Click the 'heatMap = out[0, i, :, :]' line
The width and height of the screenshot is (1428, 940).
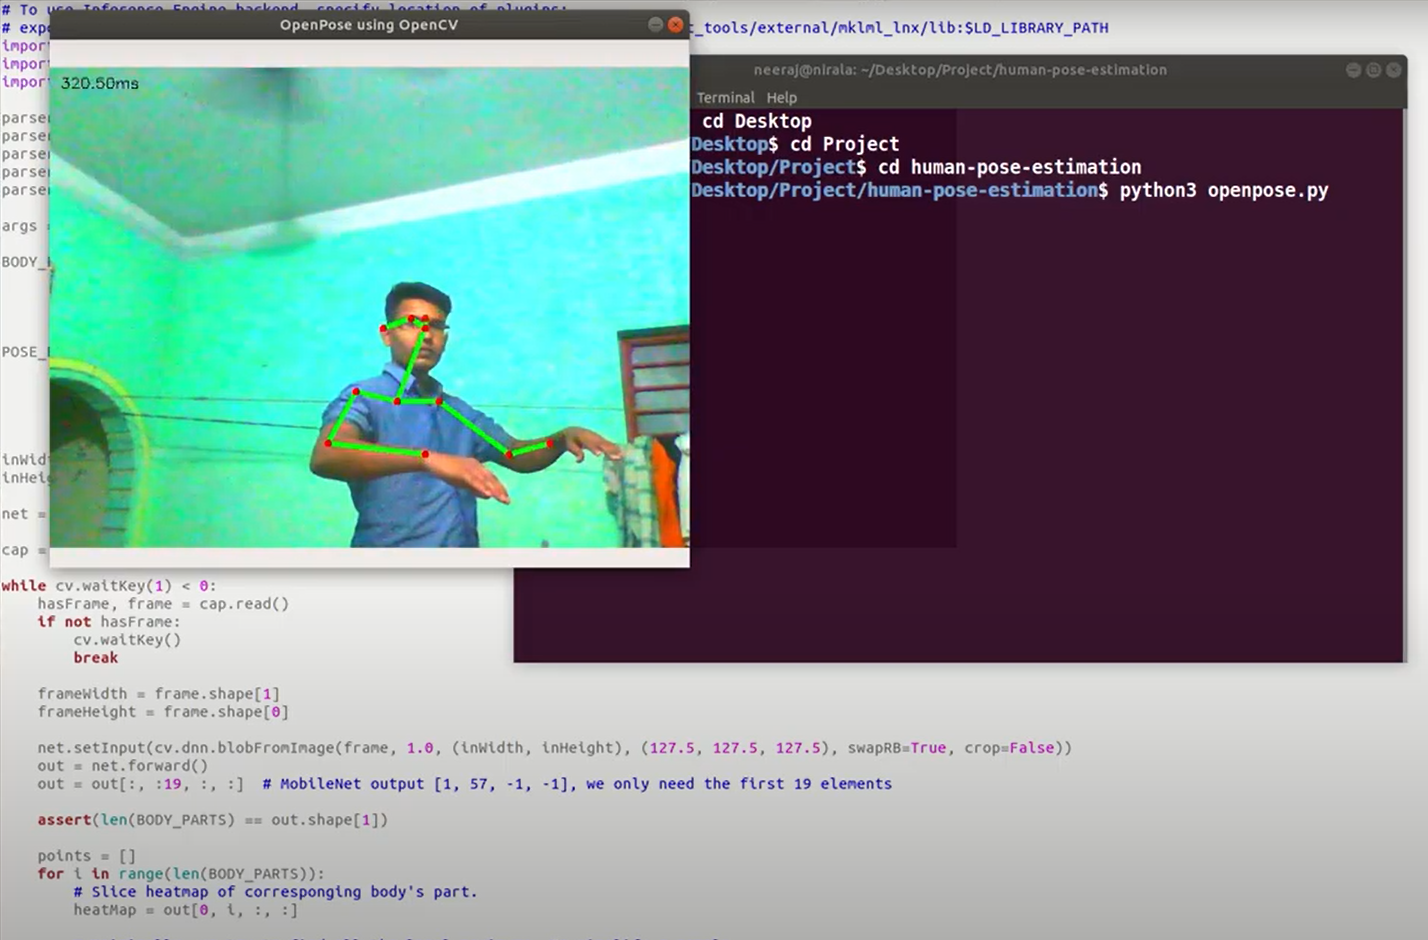point(185,910)
